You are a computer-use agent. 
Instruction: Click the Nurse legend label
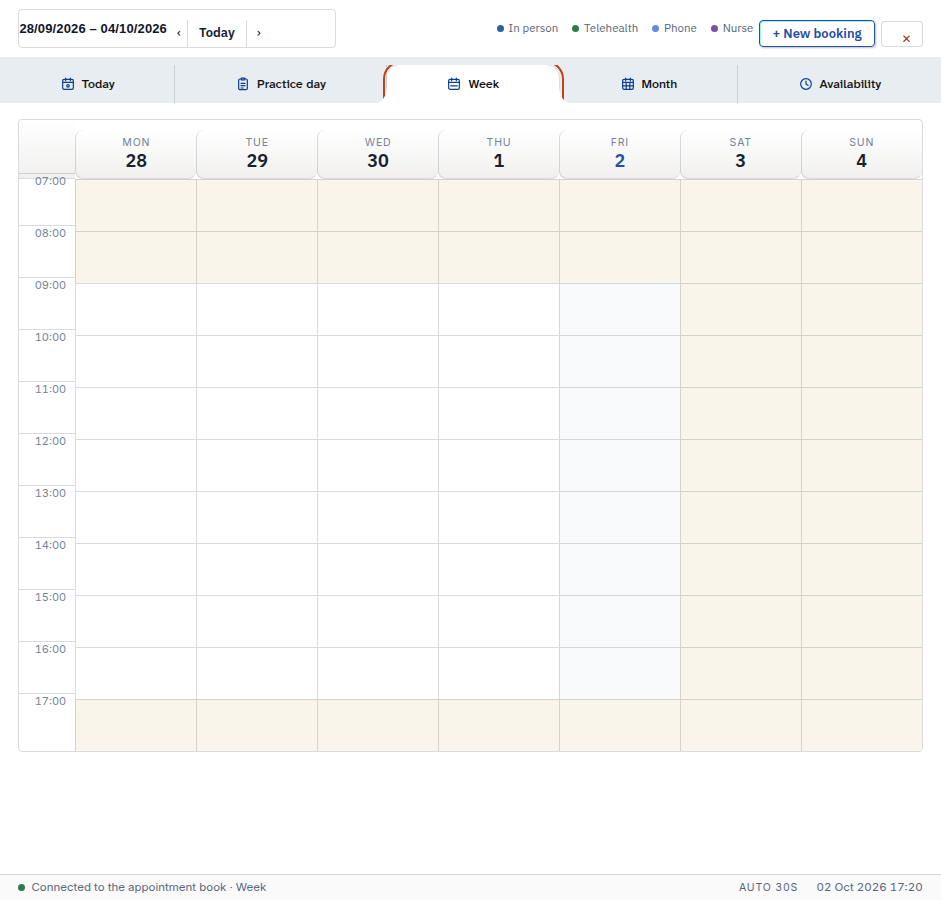click(x=738, y=28)
